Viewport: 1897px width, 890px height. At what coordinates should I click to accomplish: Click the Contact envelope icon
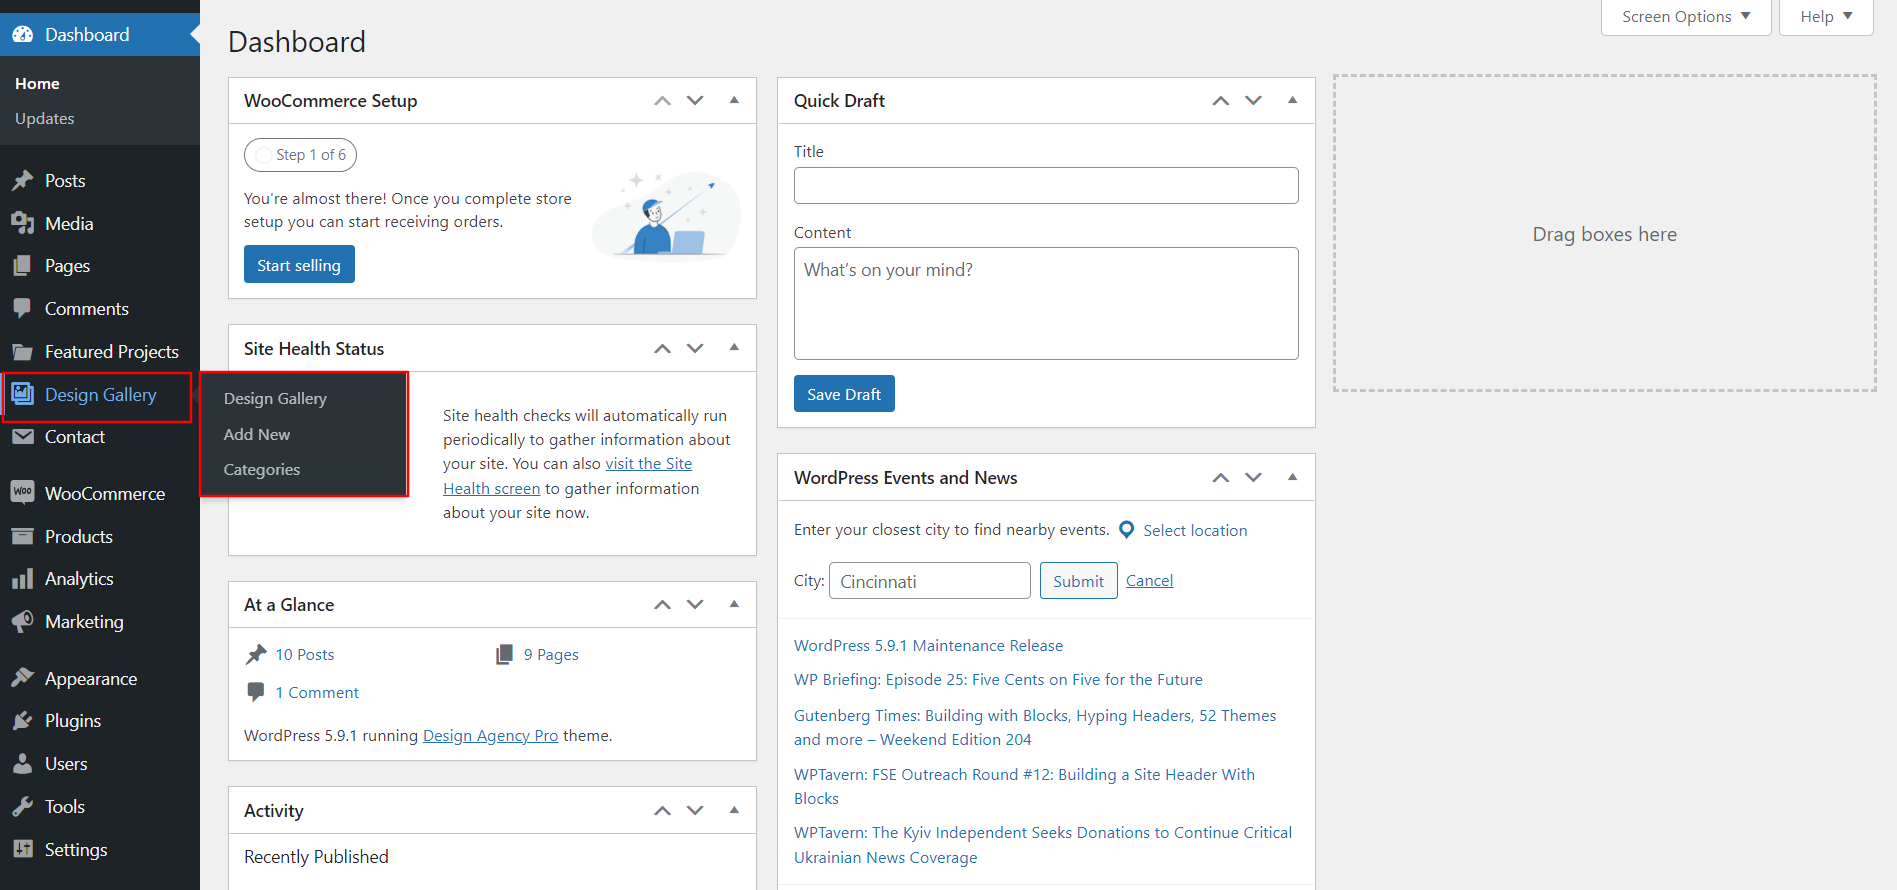tap(22, 437)
